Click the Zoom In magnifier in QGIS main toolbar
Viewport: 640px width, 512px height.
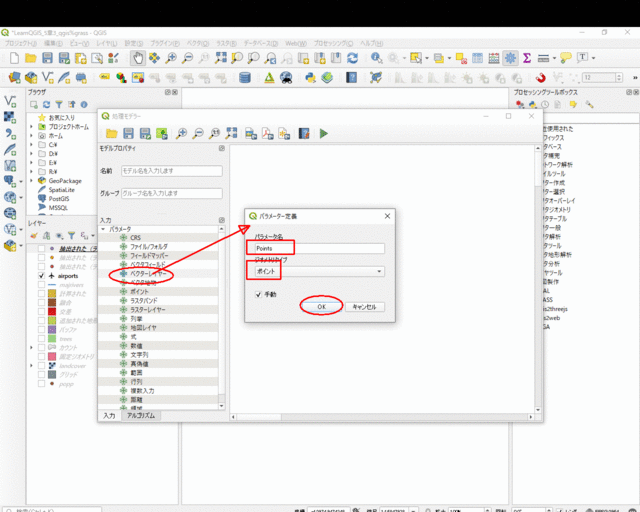click(x=171, y=58)
